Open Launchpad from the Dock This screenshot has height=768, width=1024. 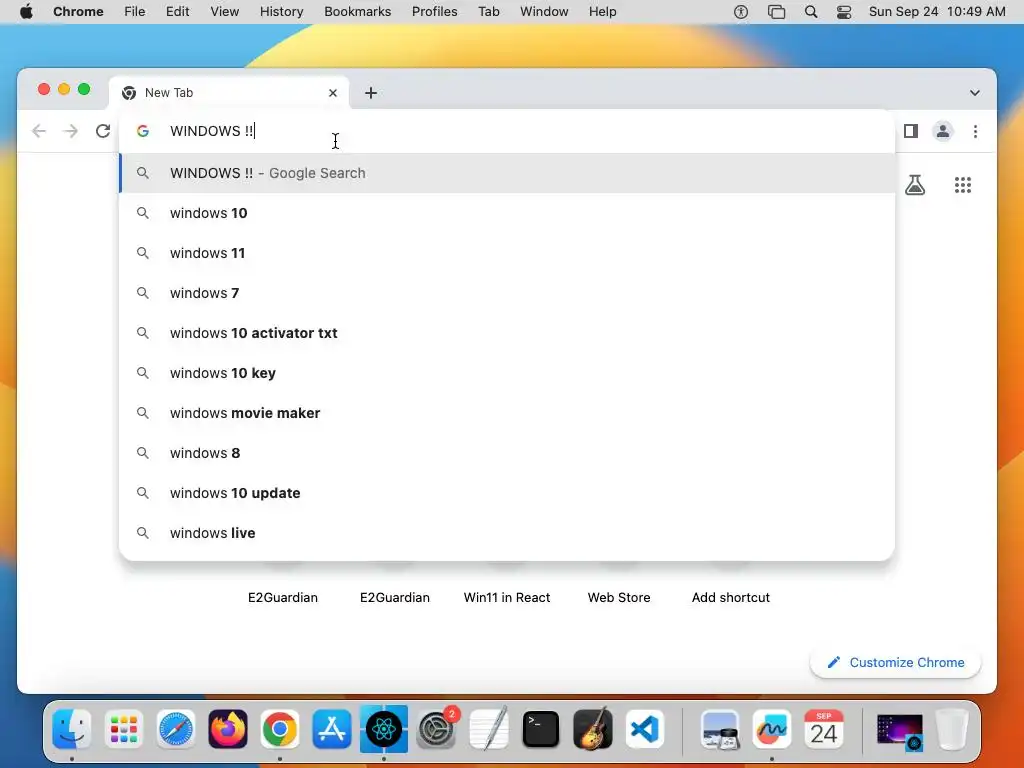coord(123,729)
